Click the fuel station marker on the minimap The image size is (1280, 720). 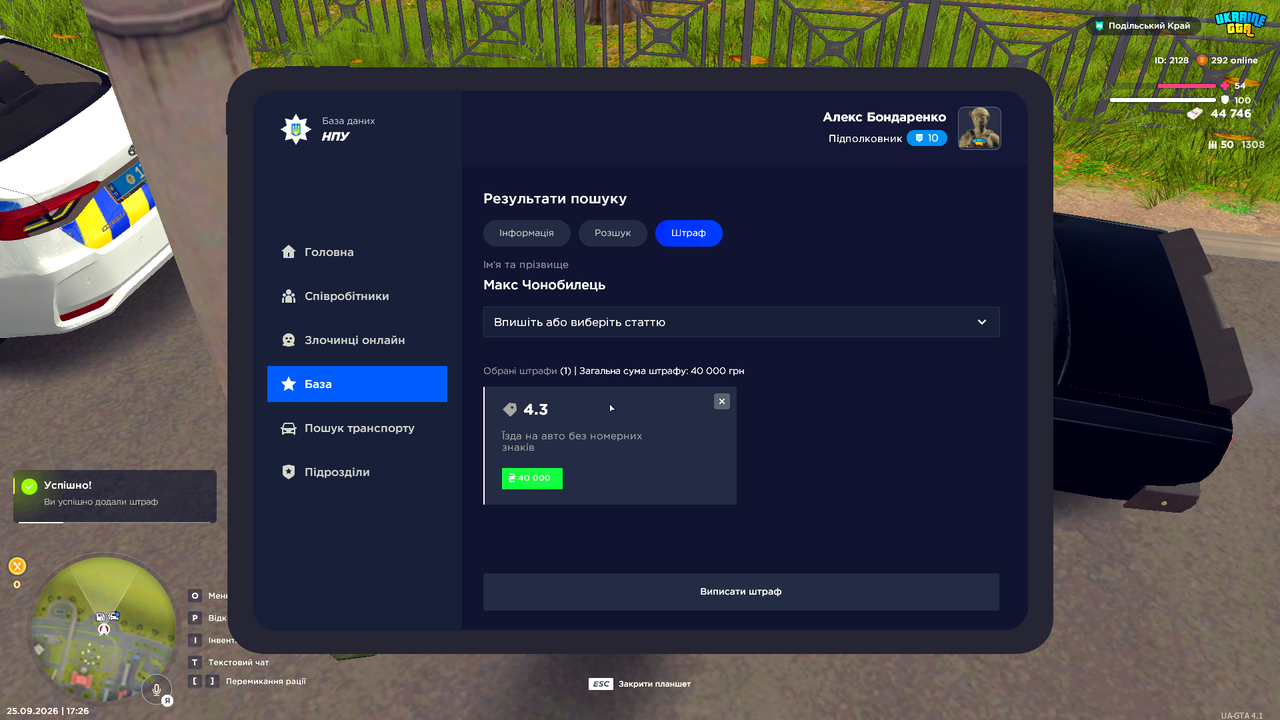click(x=101, y=618)
